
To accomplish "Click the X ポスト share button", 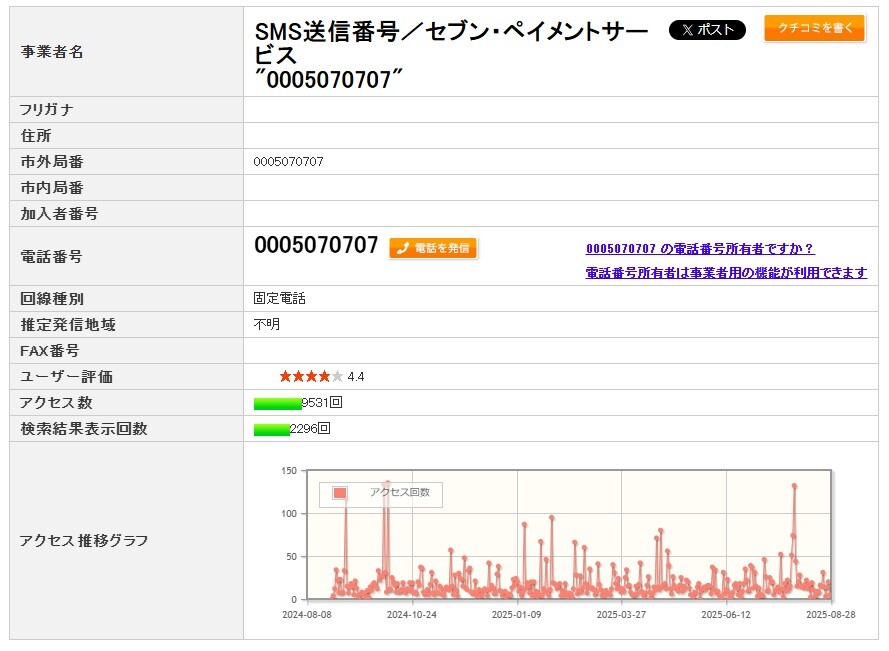I will click(707, 29).
